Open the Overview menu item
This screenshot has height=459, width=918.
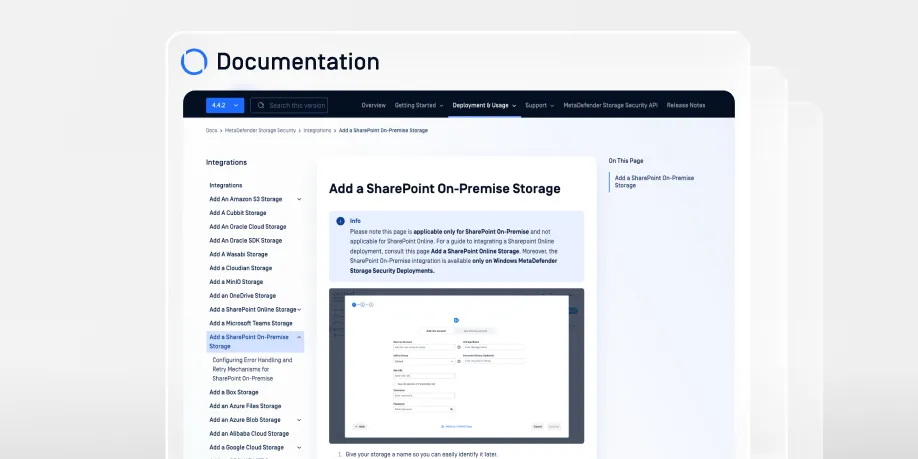(x=374, y=105)
